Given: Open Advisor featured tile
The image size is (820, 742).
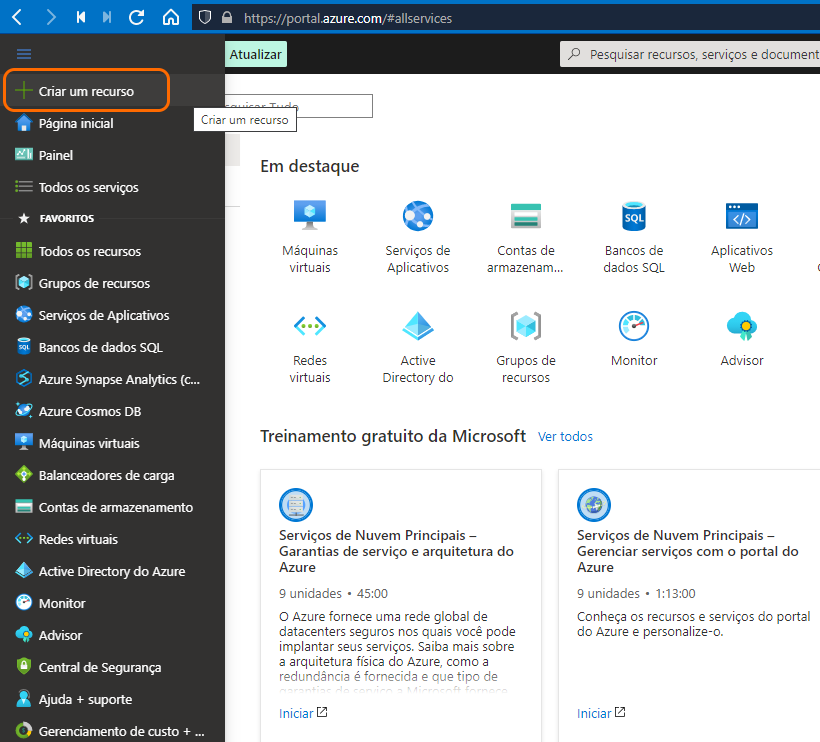Looking at the screenshot, I should pyautogui.click(x=742, y=339).
